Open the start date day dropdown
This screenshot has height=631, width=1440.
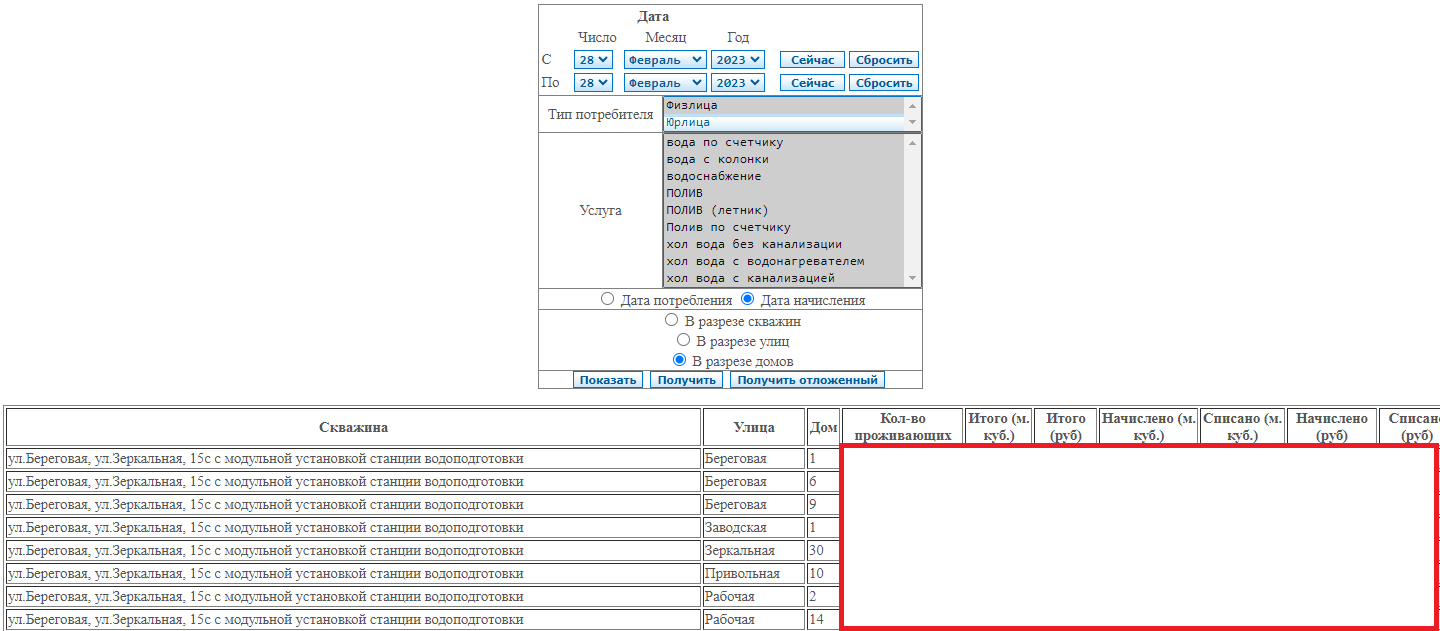(x=593, y=60)
